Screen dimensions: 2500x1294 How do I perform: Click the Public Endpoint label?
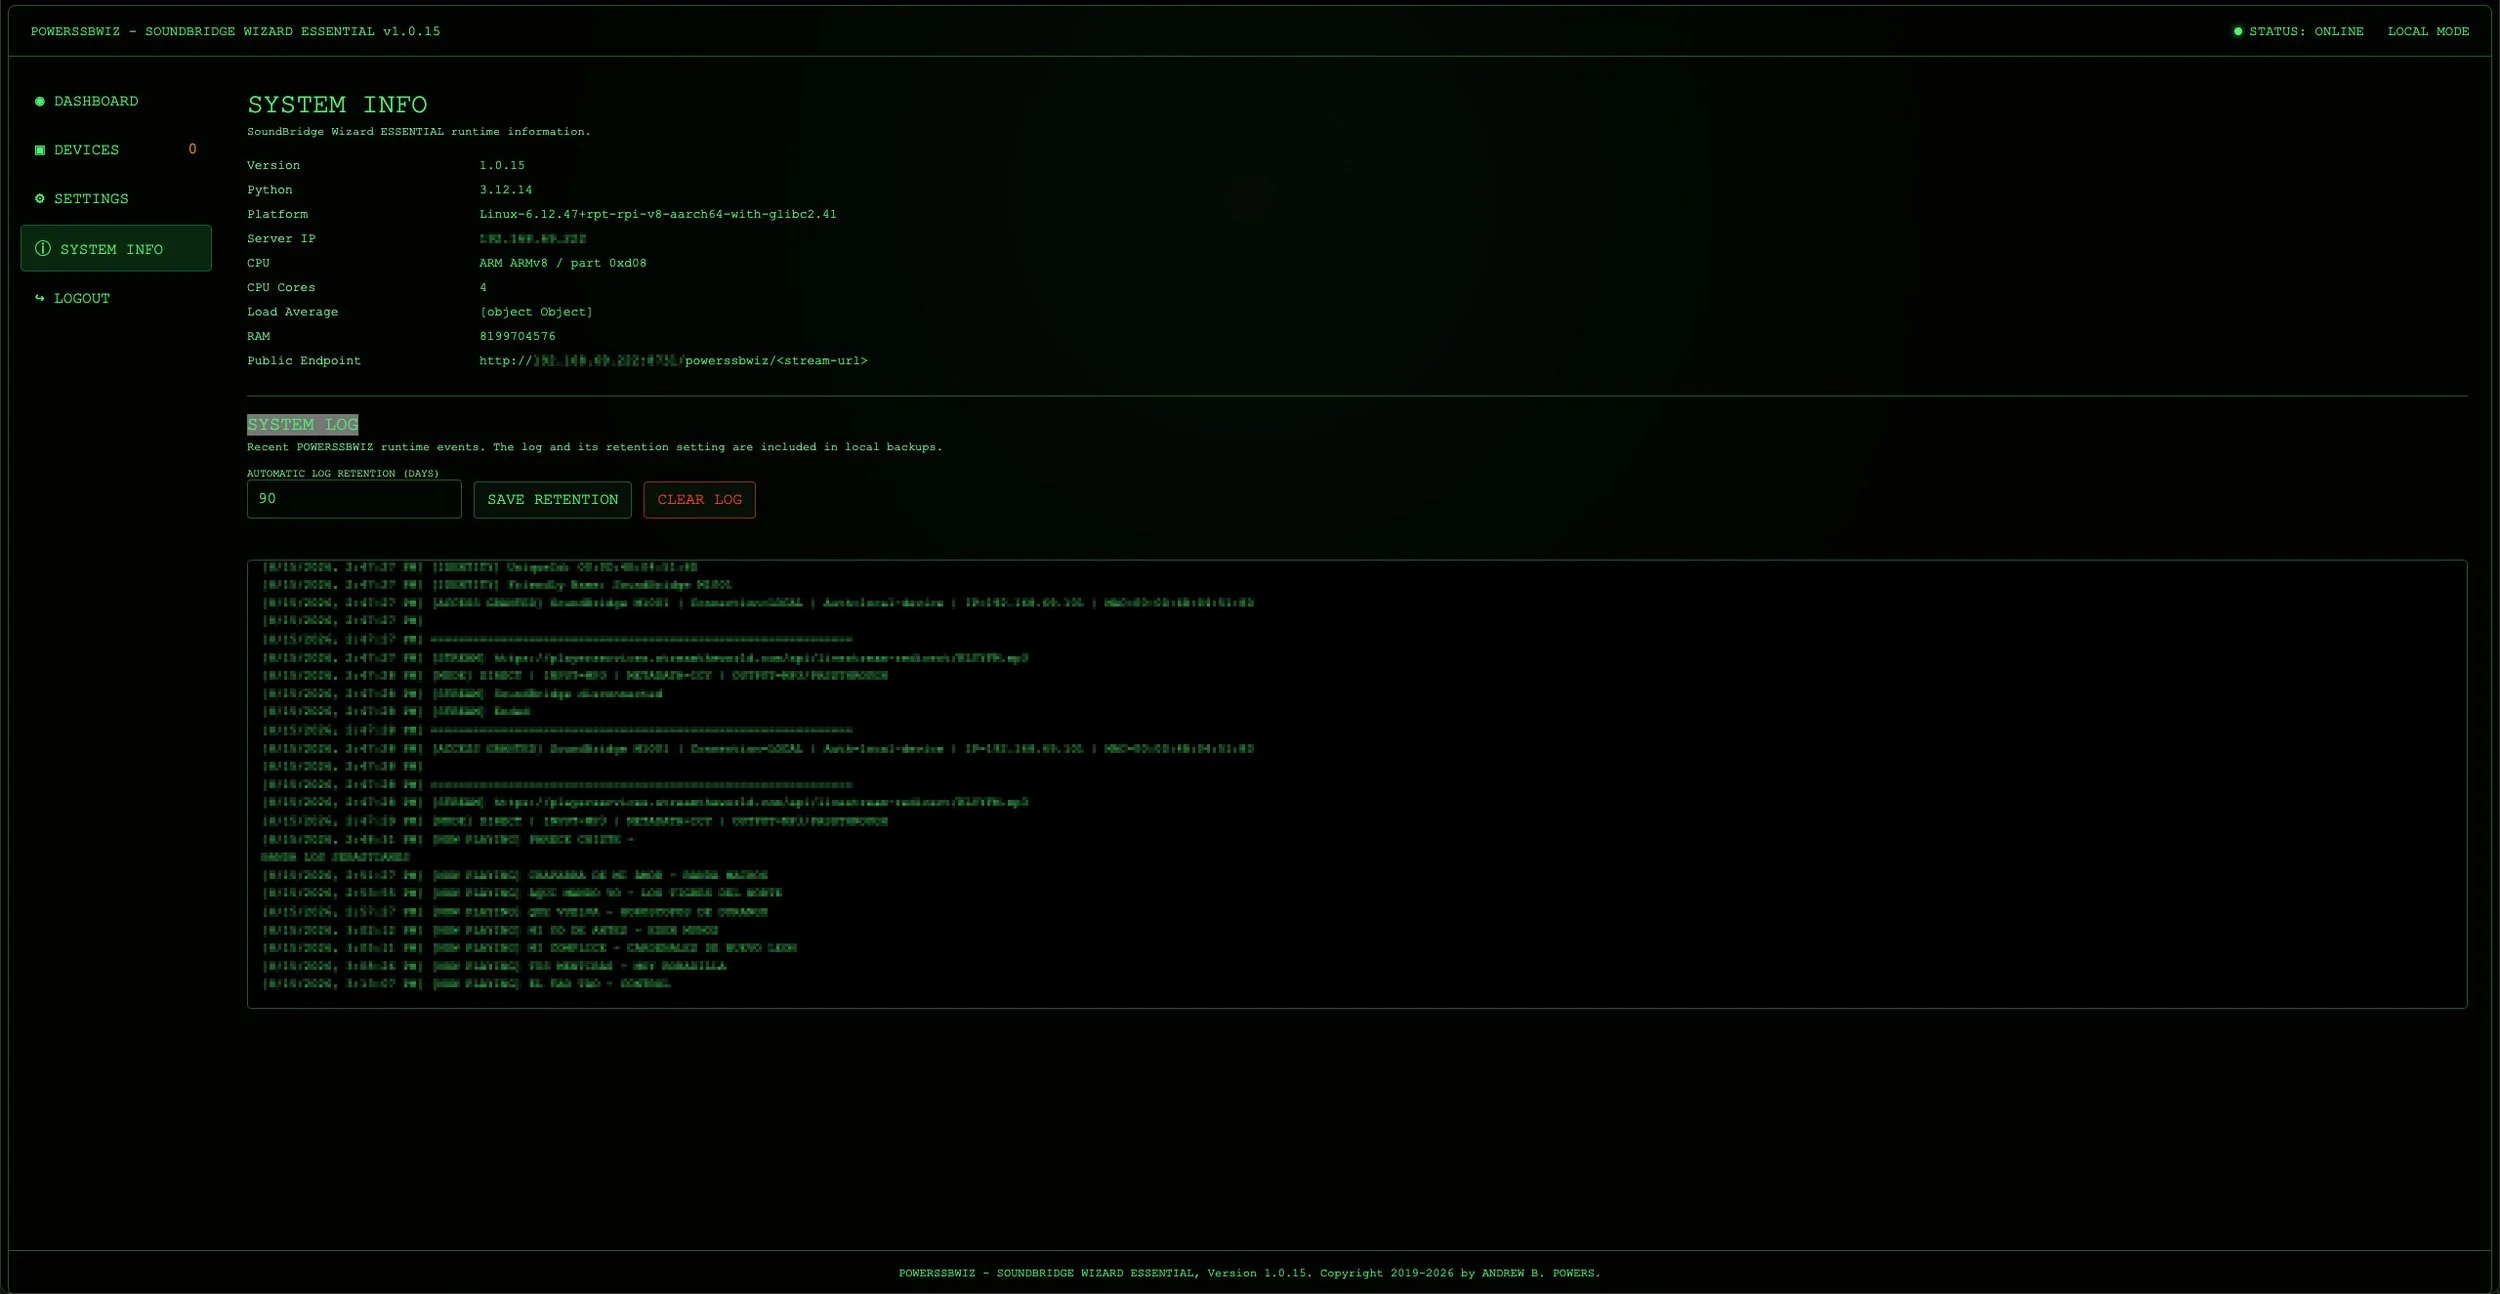click(304, 360)
